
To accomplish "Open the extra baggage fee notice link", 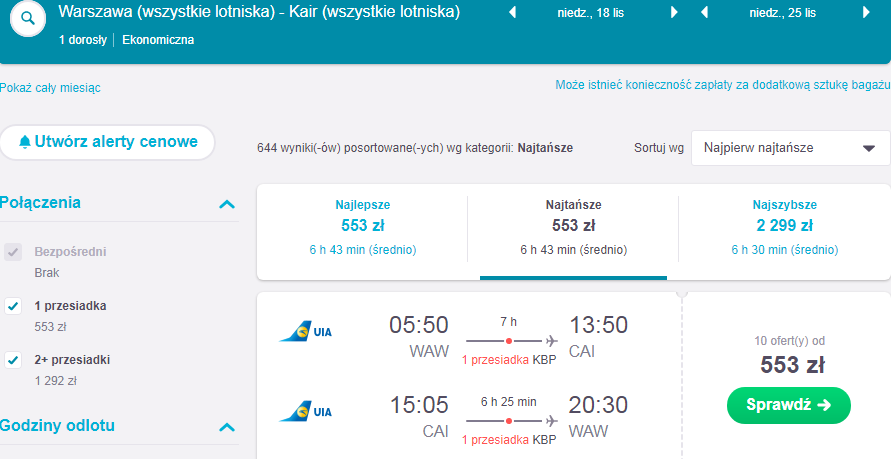I will [722, 85].
